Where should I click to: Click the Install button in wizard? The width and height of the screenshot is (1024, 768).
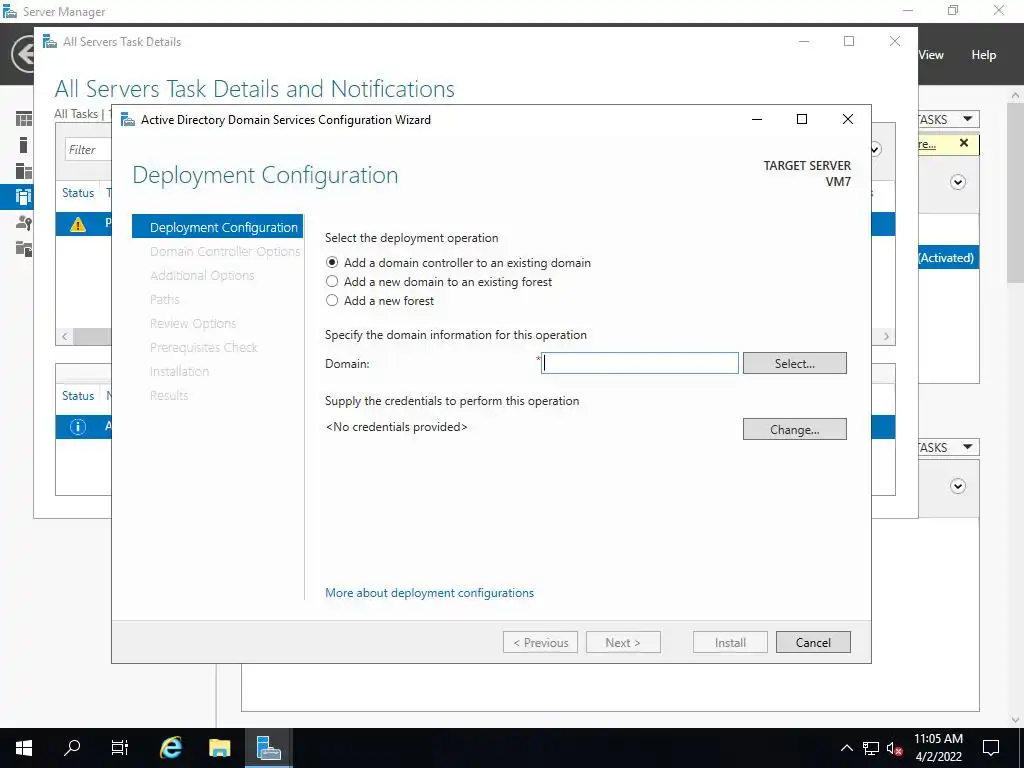(x=730, y=642)
